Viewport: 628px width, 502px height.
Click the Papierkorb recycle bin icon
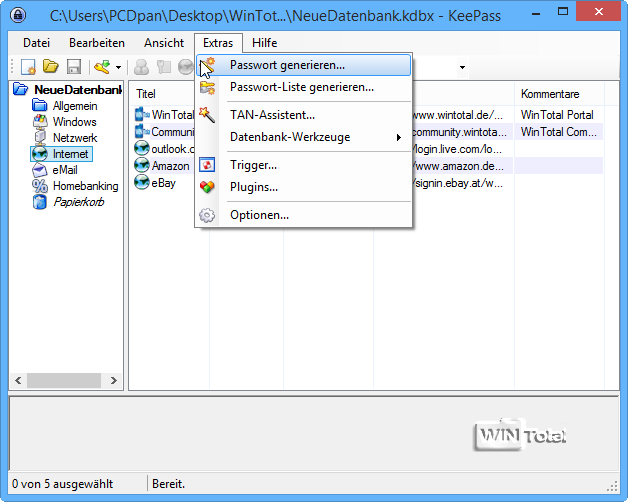40,202
